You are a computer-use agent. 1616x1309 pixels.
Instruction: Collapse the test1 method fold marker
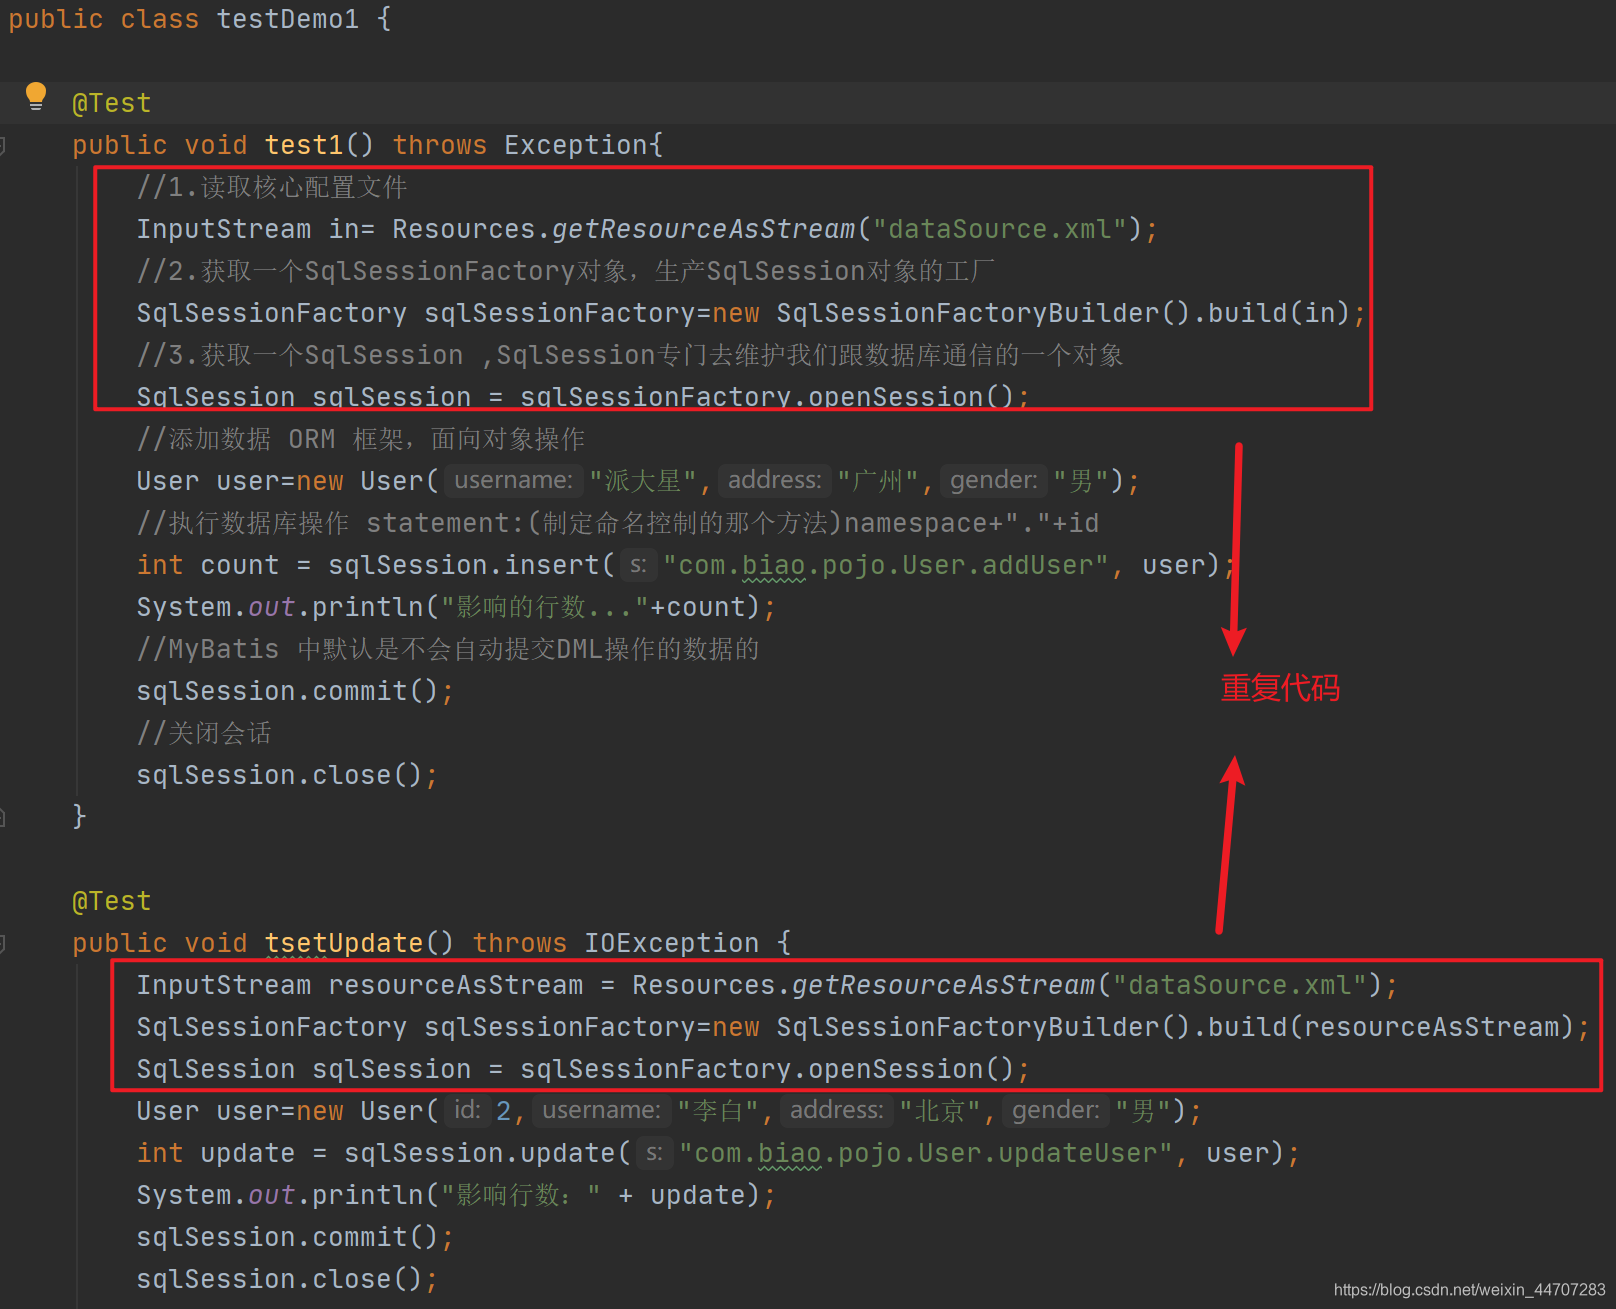click(x=3, y=146)
